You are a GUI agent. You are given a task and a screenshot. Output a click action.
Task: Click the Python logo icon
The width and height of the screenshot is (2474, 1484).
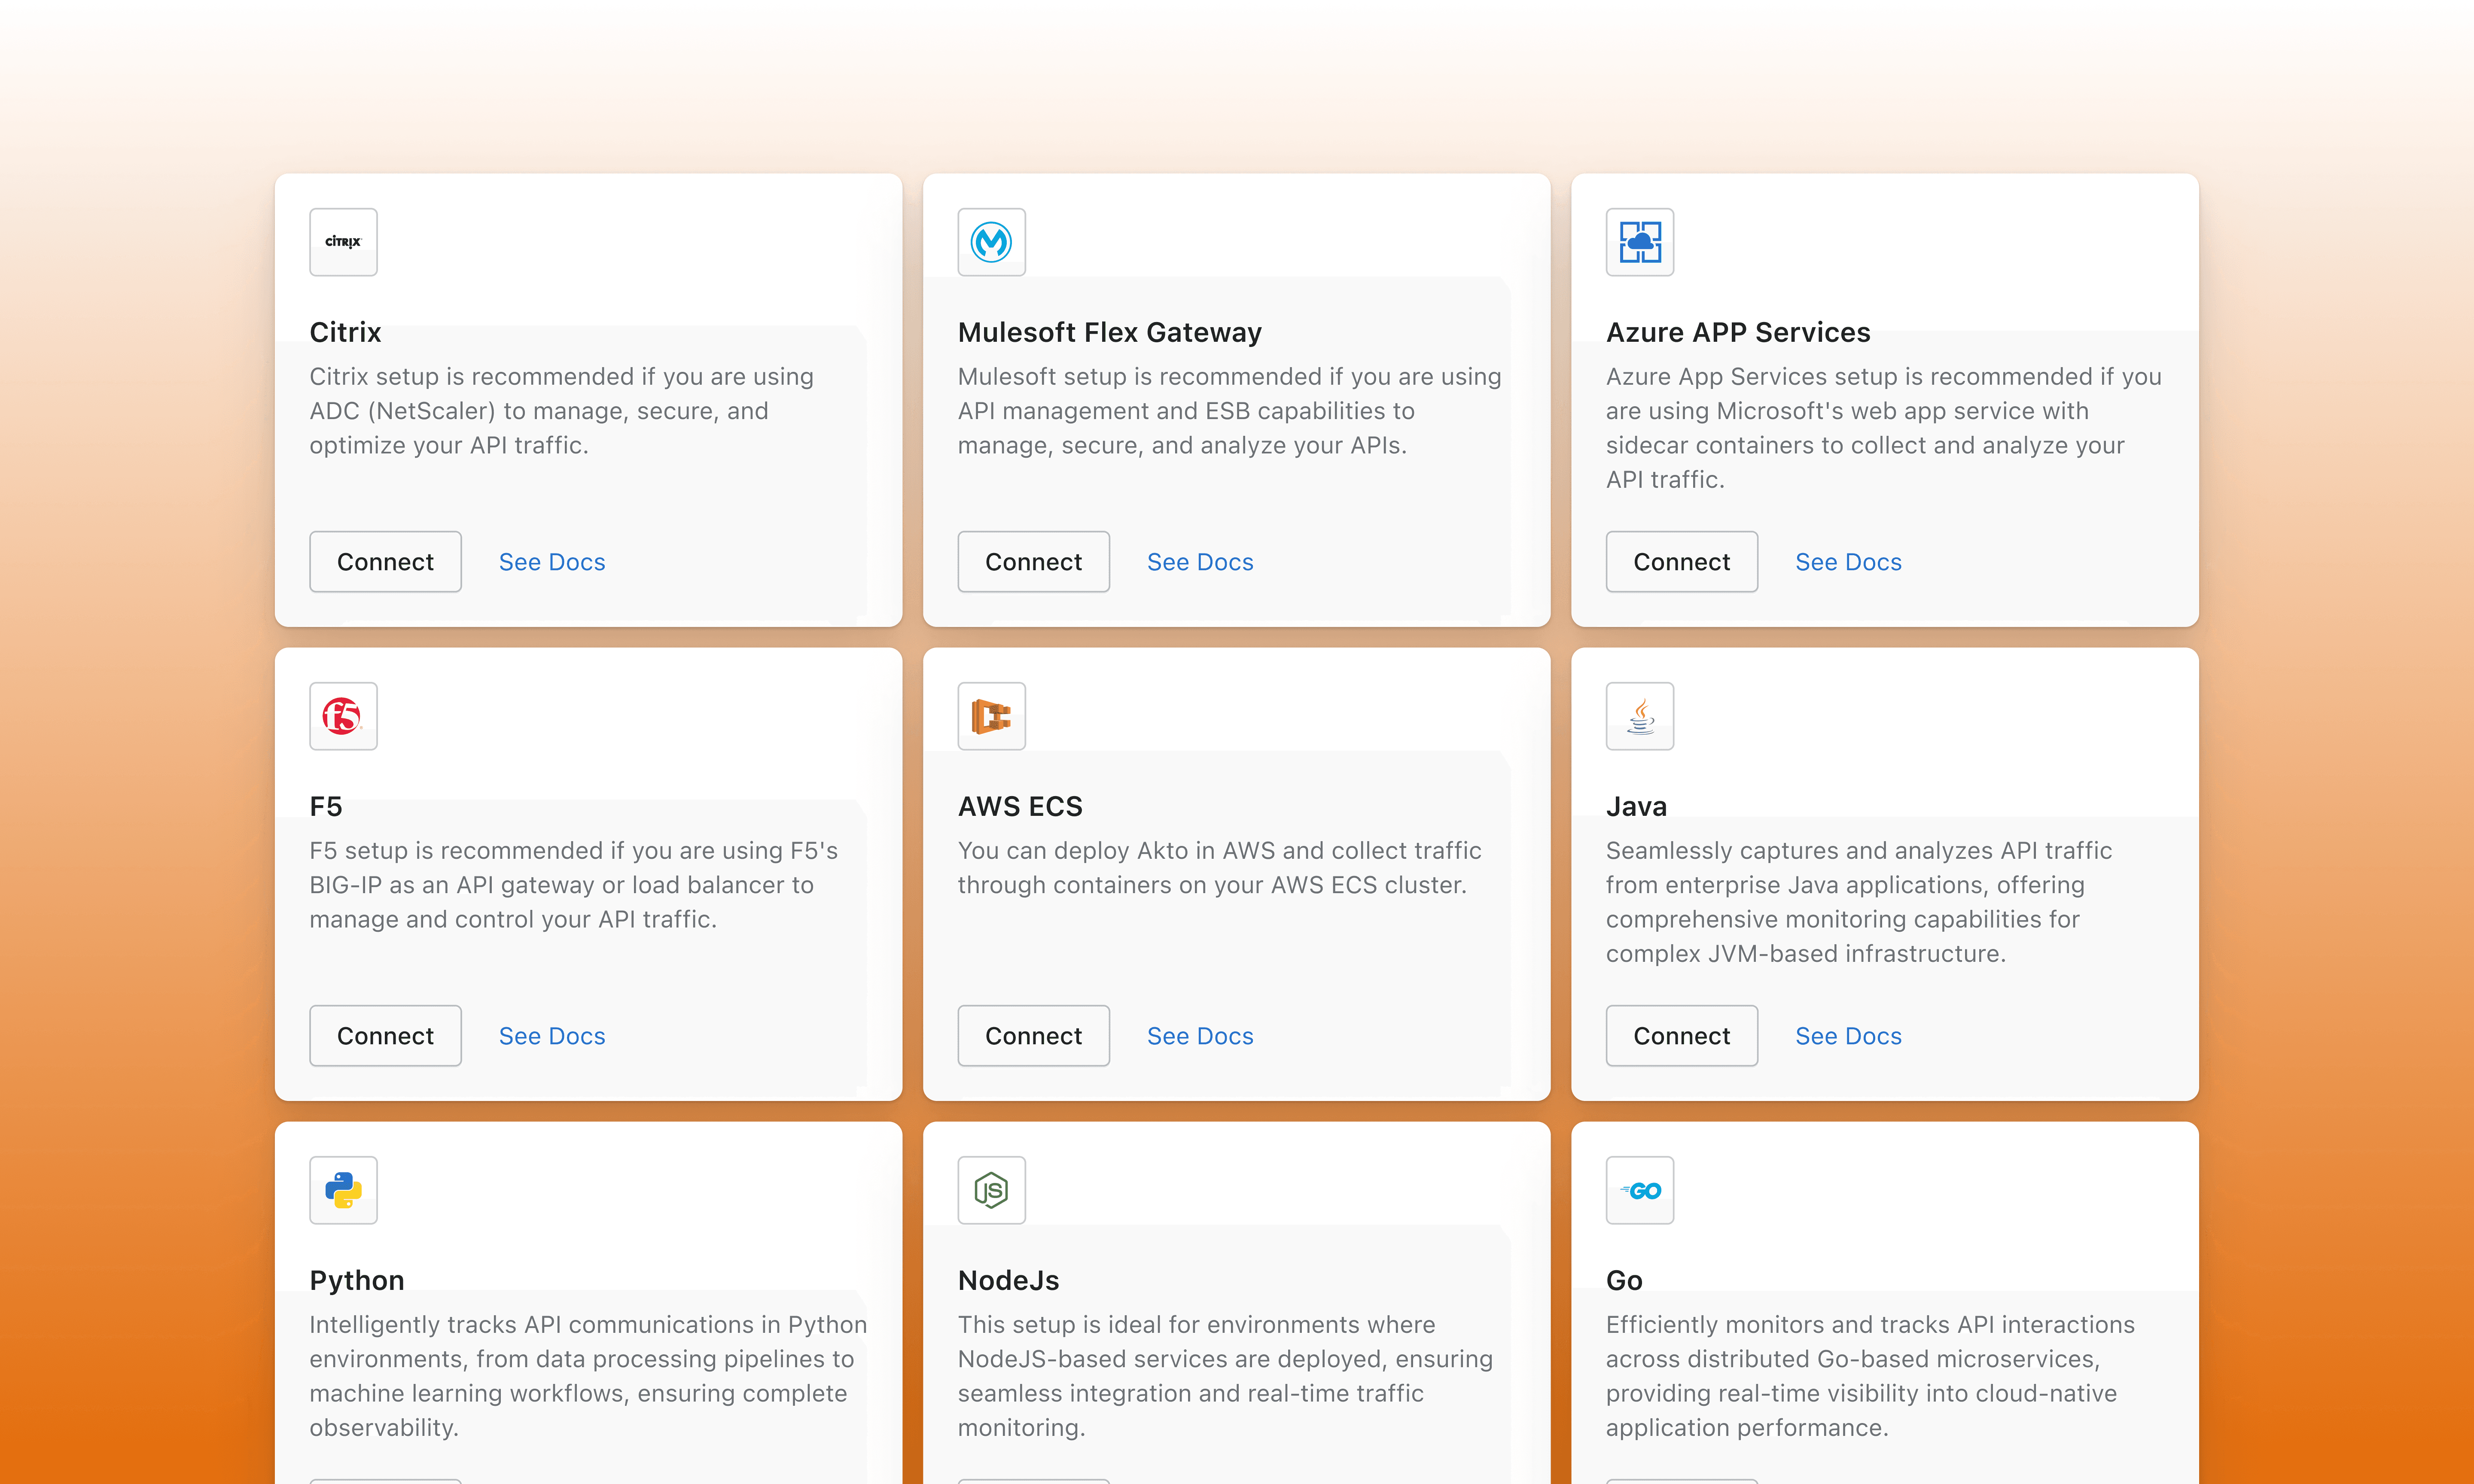pos(343,1190)
